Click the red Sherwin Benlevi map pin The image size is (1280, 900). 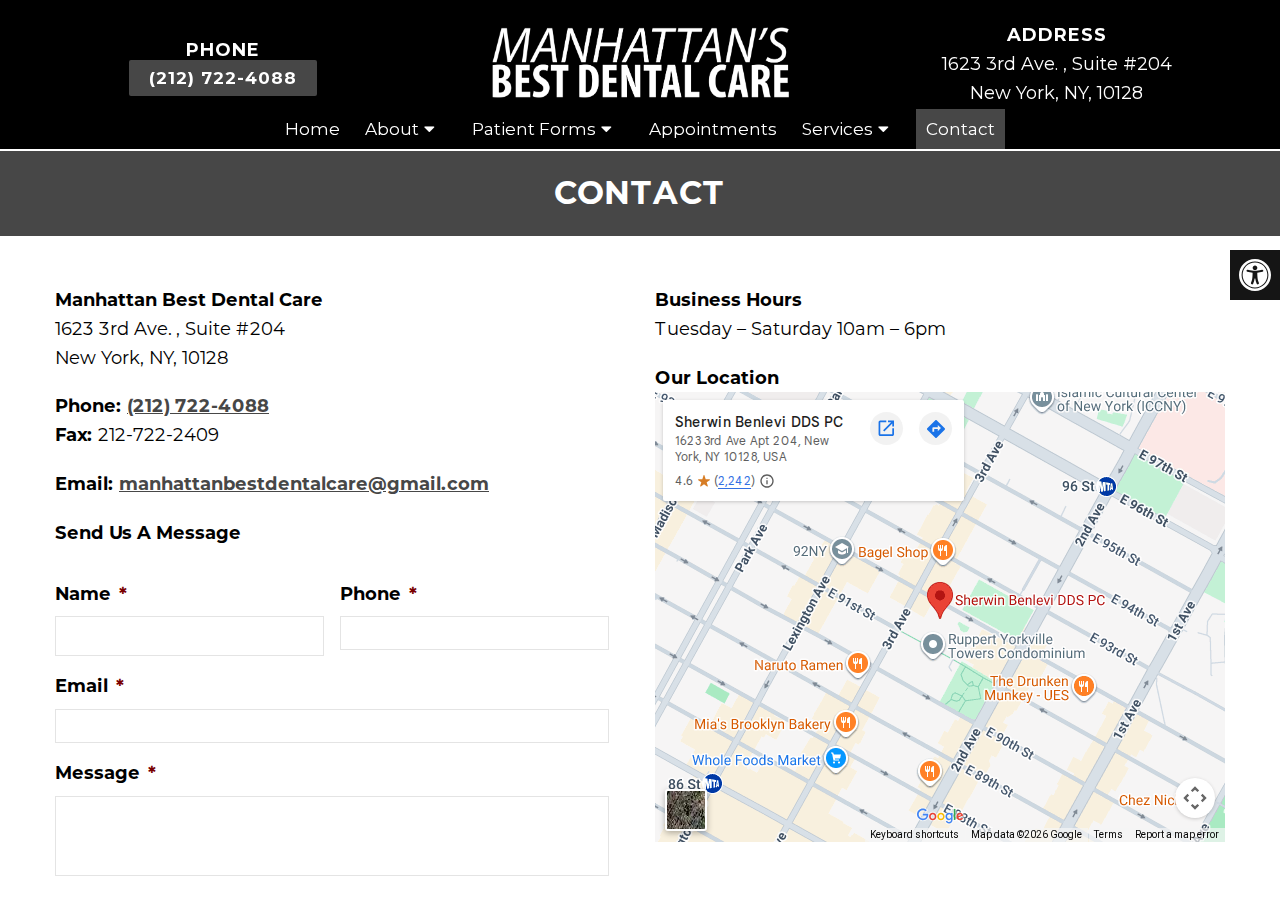pyautogui.click(x=940, y=600)
